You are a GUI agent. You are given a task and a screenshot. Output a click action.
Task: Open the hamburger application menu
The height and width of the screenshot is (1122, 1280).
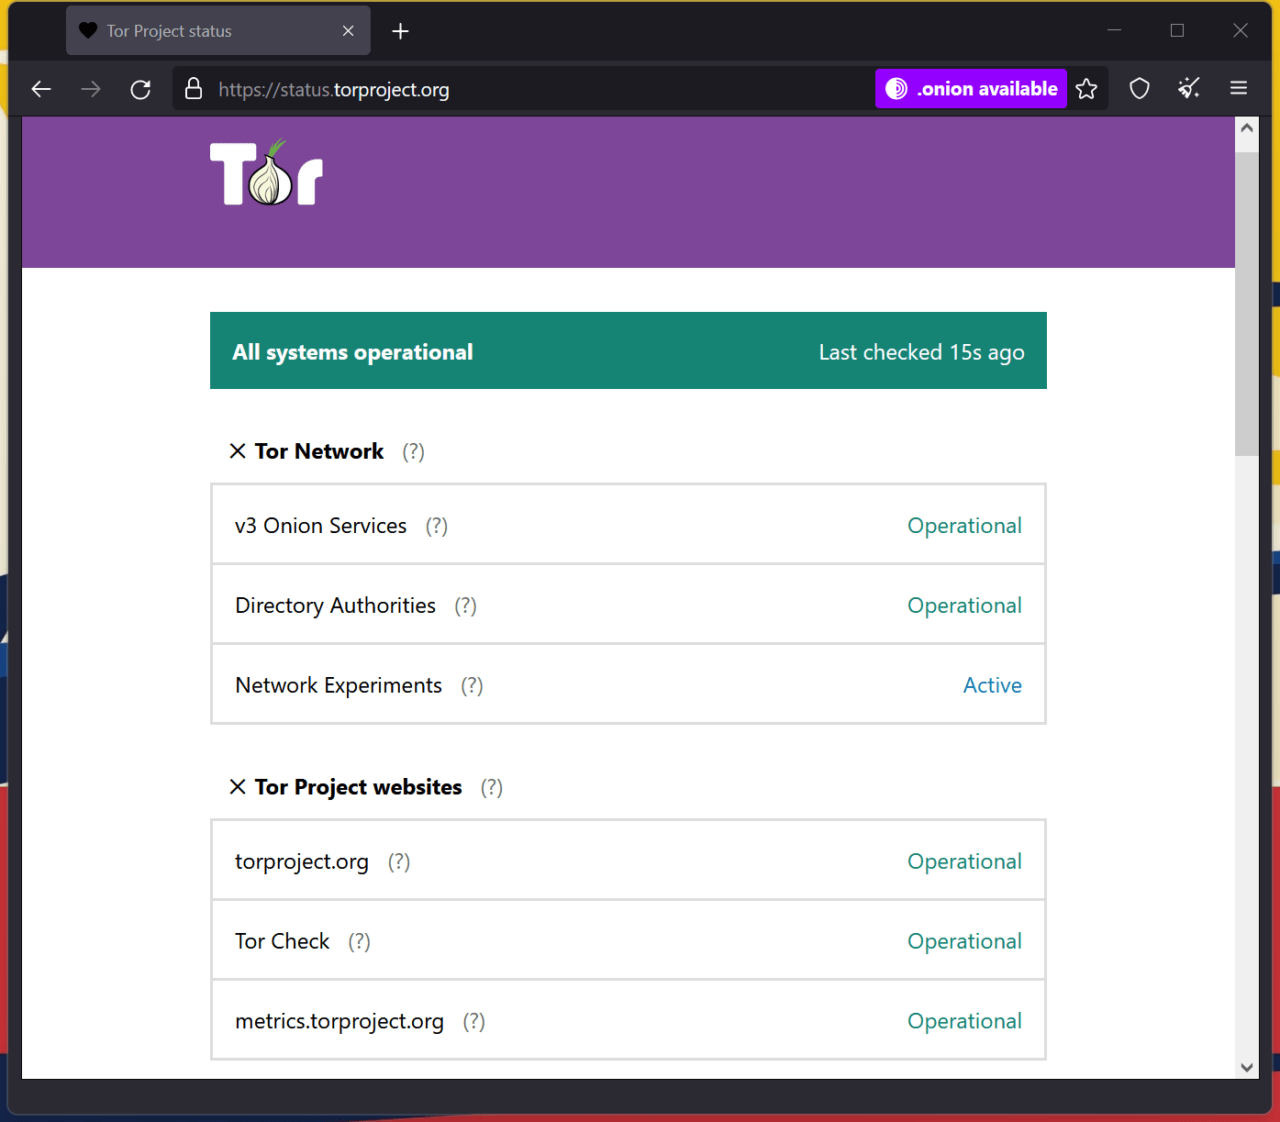point(1238,89)
